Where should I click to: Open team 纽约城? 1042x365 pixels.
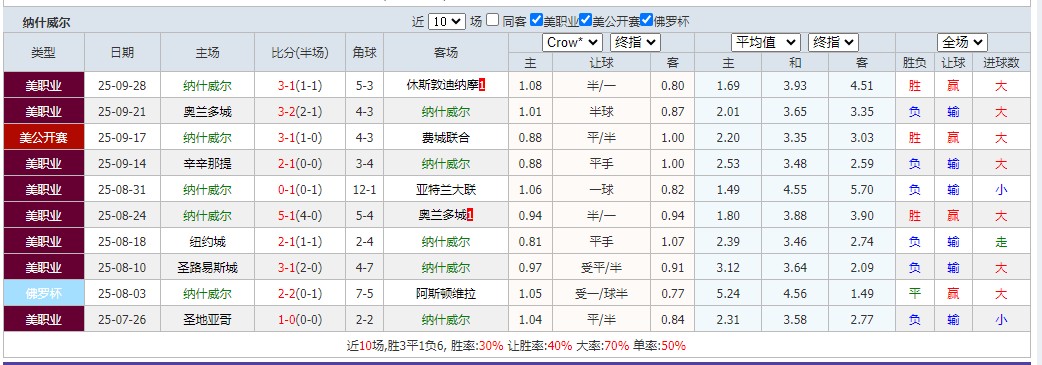point(208,241)
